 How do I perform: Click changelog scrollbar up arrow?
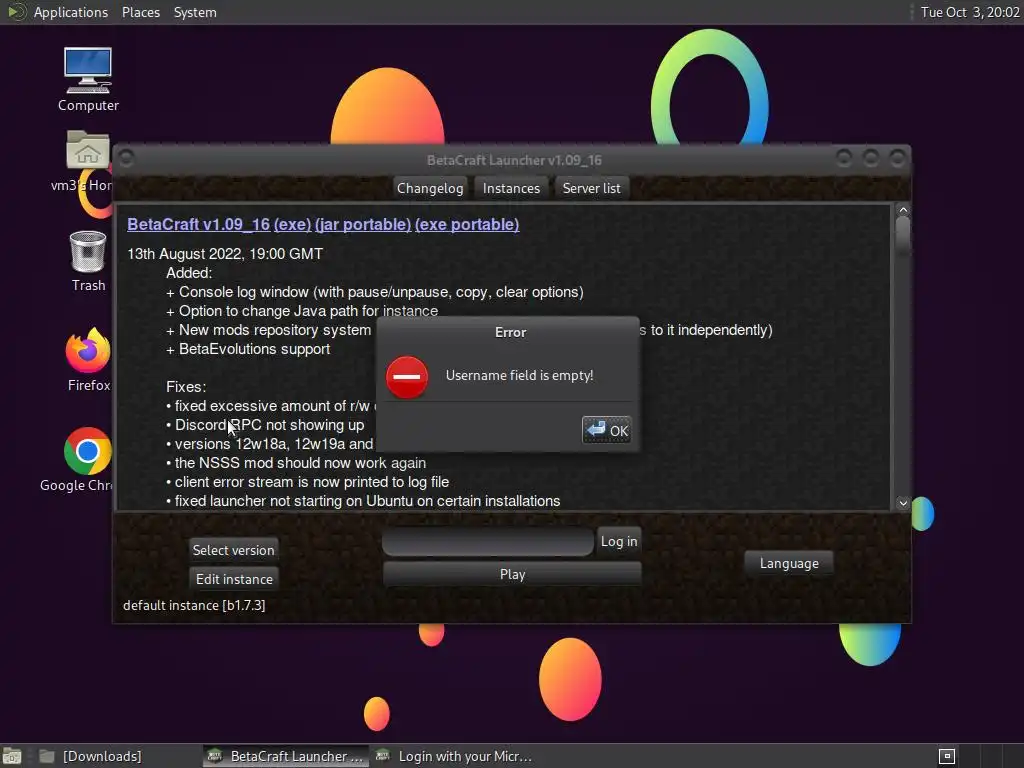pyautogui.click(x=903, y=210)
